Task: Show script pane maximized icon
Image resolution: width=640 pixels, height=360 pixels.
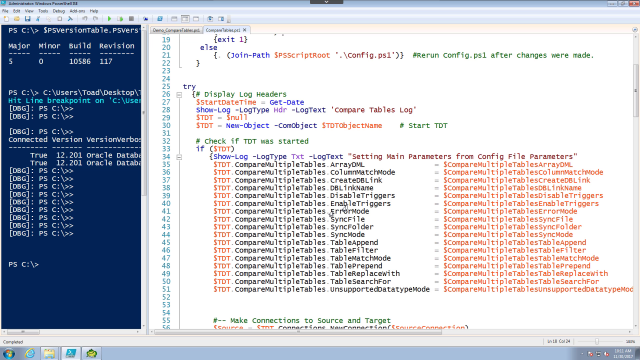Action: point(196,19)
